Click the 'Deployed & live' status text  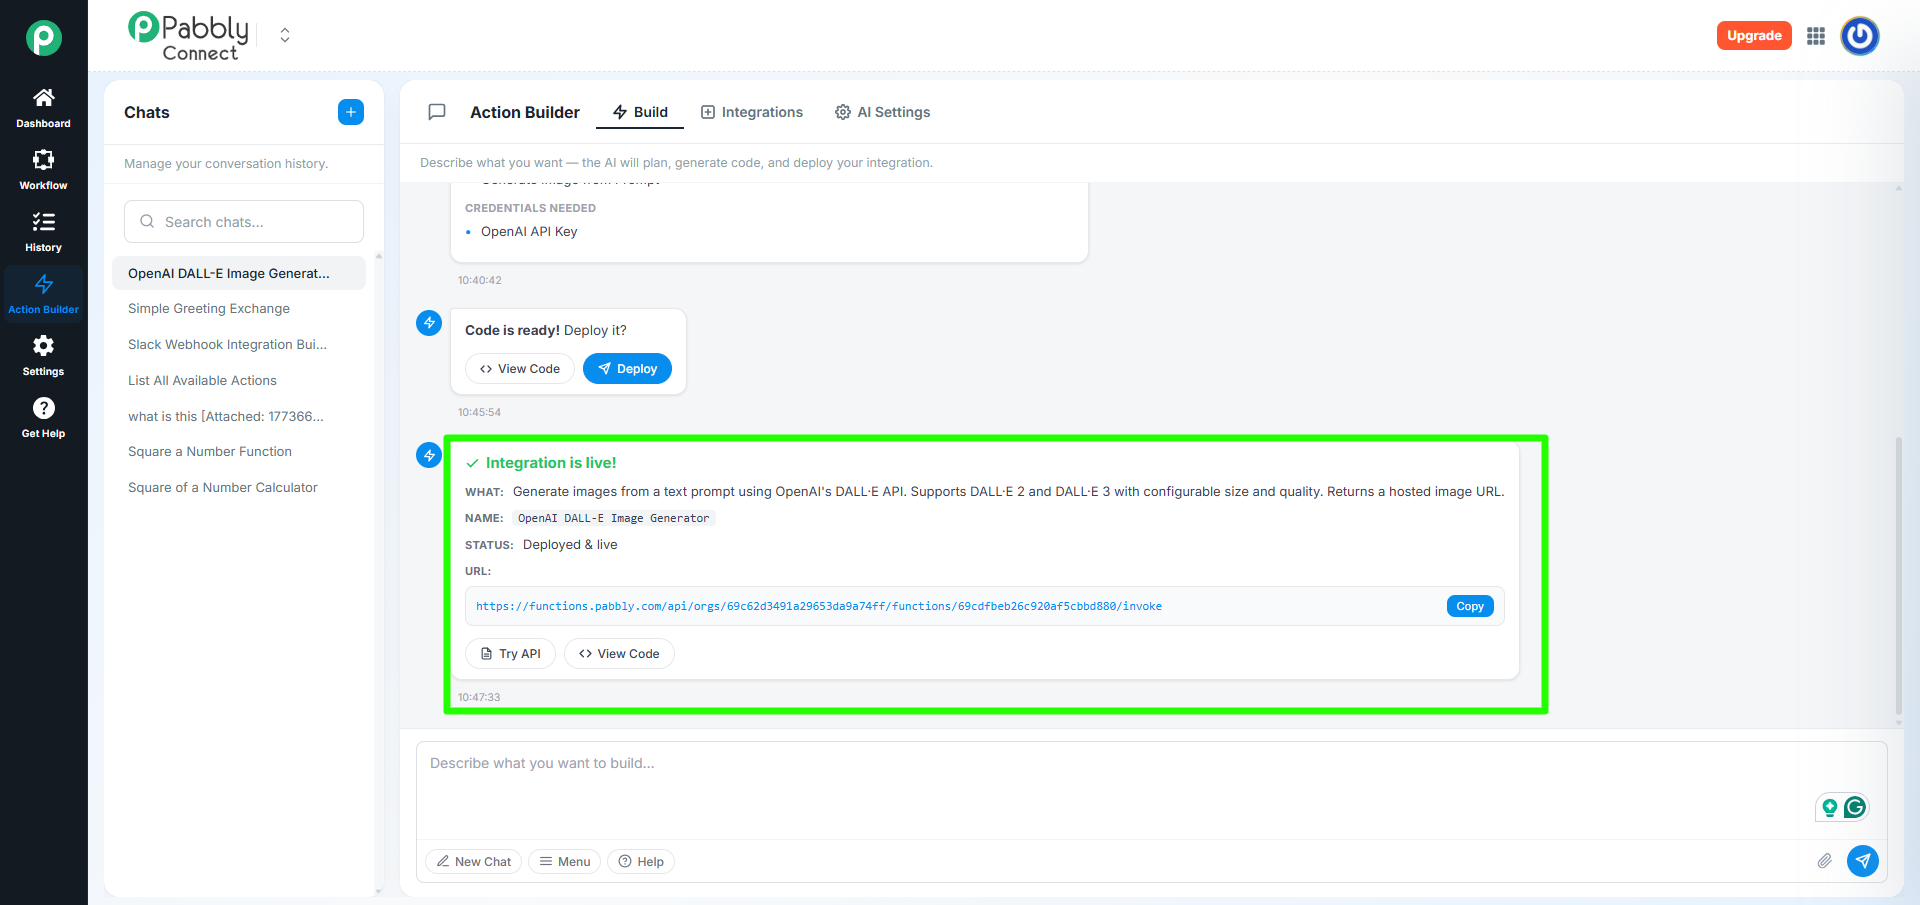point(570,545)
